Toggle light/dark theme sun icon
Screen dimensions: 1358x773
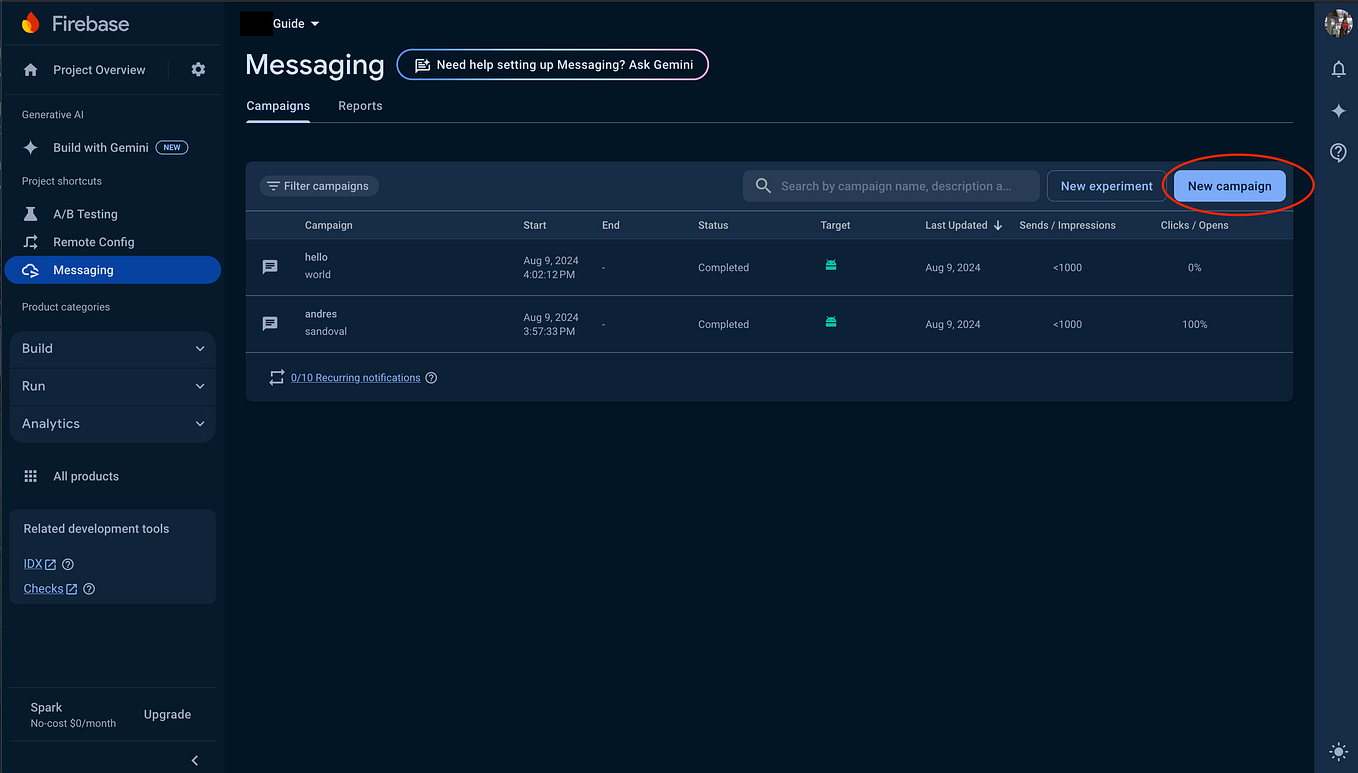click(x=1338, y=752)
